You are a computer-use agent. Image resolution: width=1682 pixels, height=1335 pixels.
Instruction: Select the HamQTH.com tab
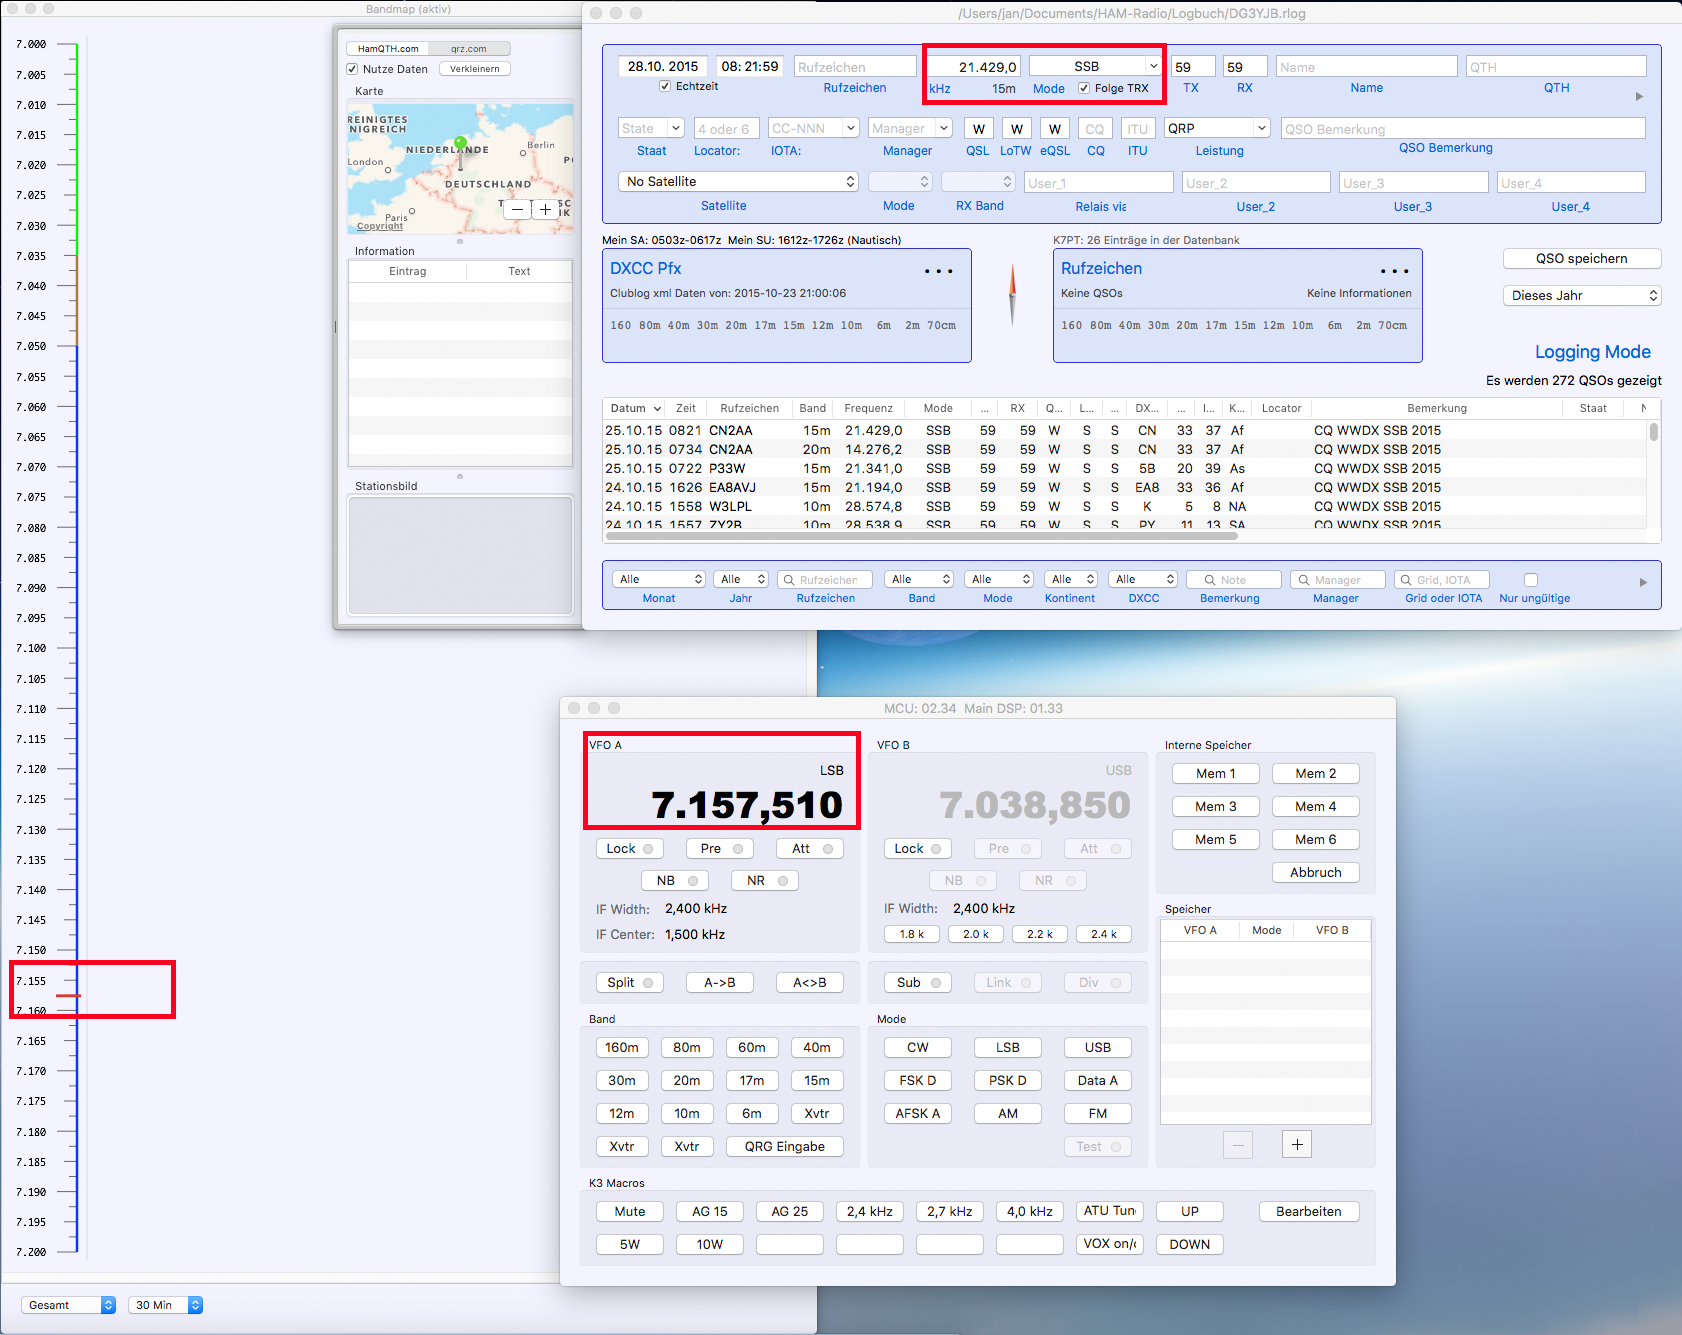click(388, 48)
